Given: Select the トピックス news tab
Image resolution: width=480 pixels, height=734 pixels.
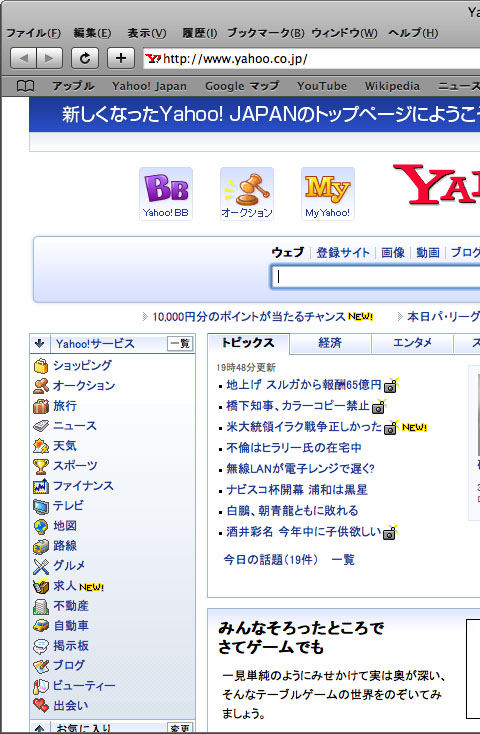Looking at the screenshot, I should tap(248, 343).
